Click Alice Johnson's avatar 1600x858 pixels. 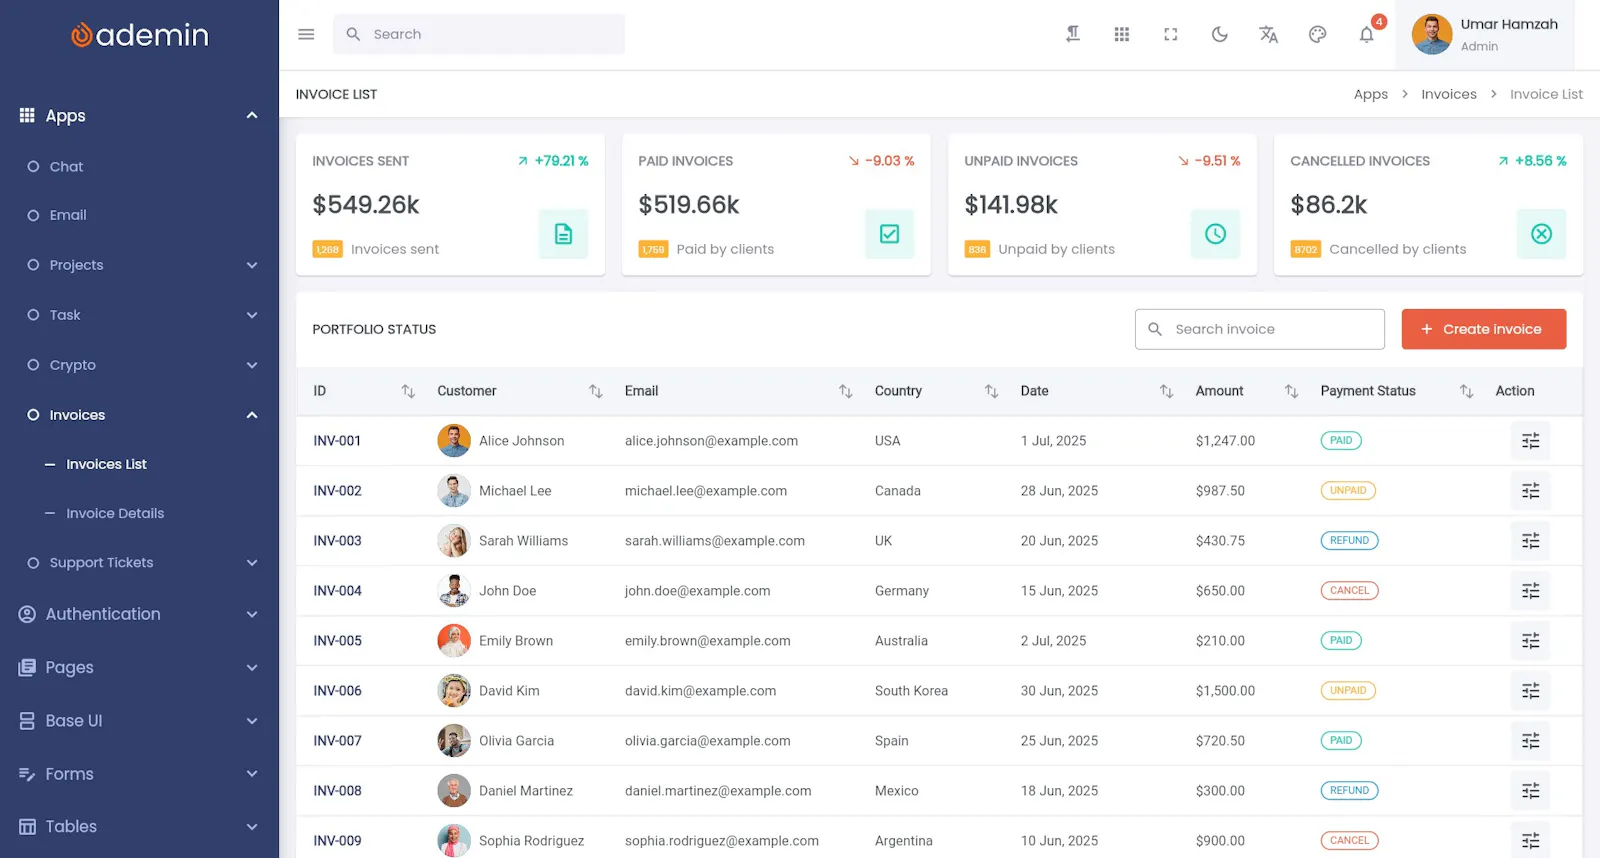pyautogui.click(x=454, y=441)
